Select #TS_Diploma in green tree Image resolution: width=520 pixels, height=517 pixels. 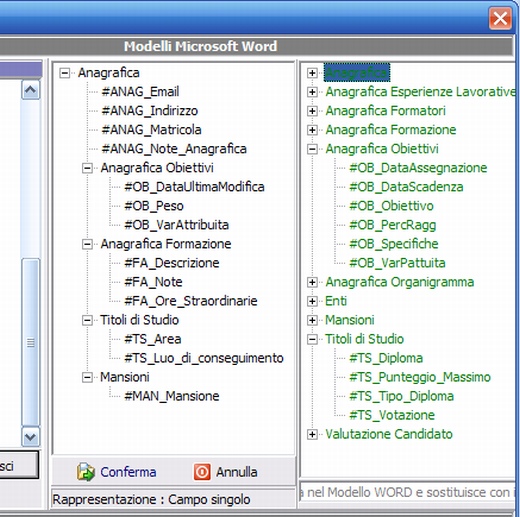[x=386, y=358]
